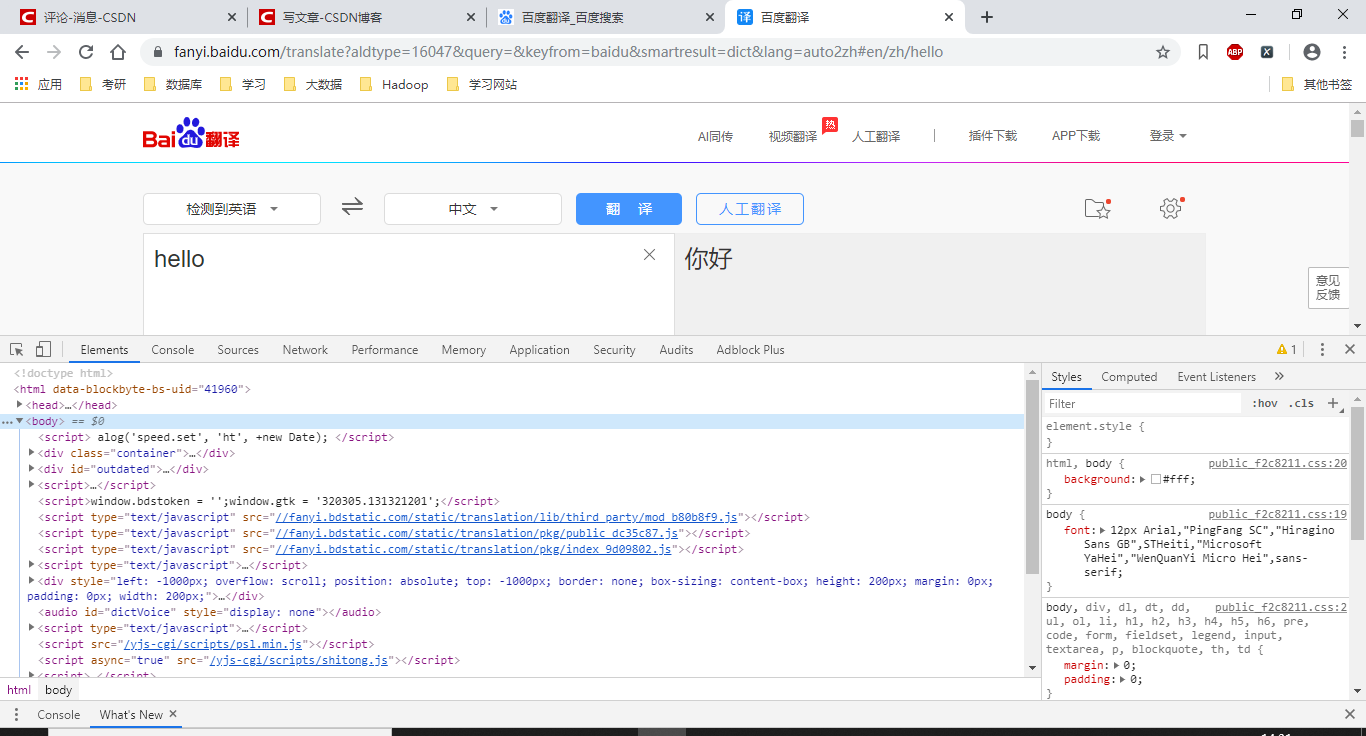Click the blue 翻译 translate button
The image size is (1366, 736).
pos(629,209)
